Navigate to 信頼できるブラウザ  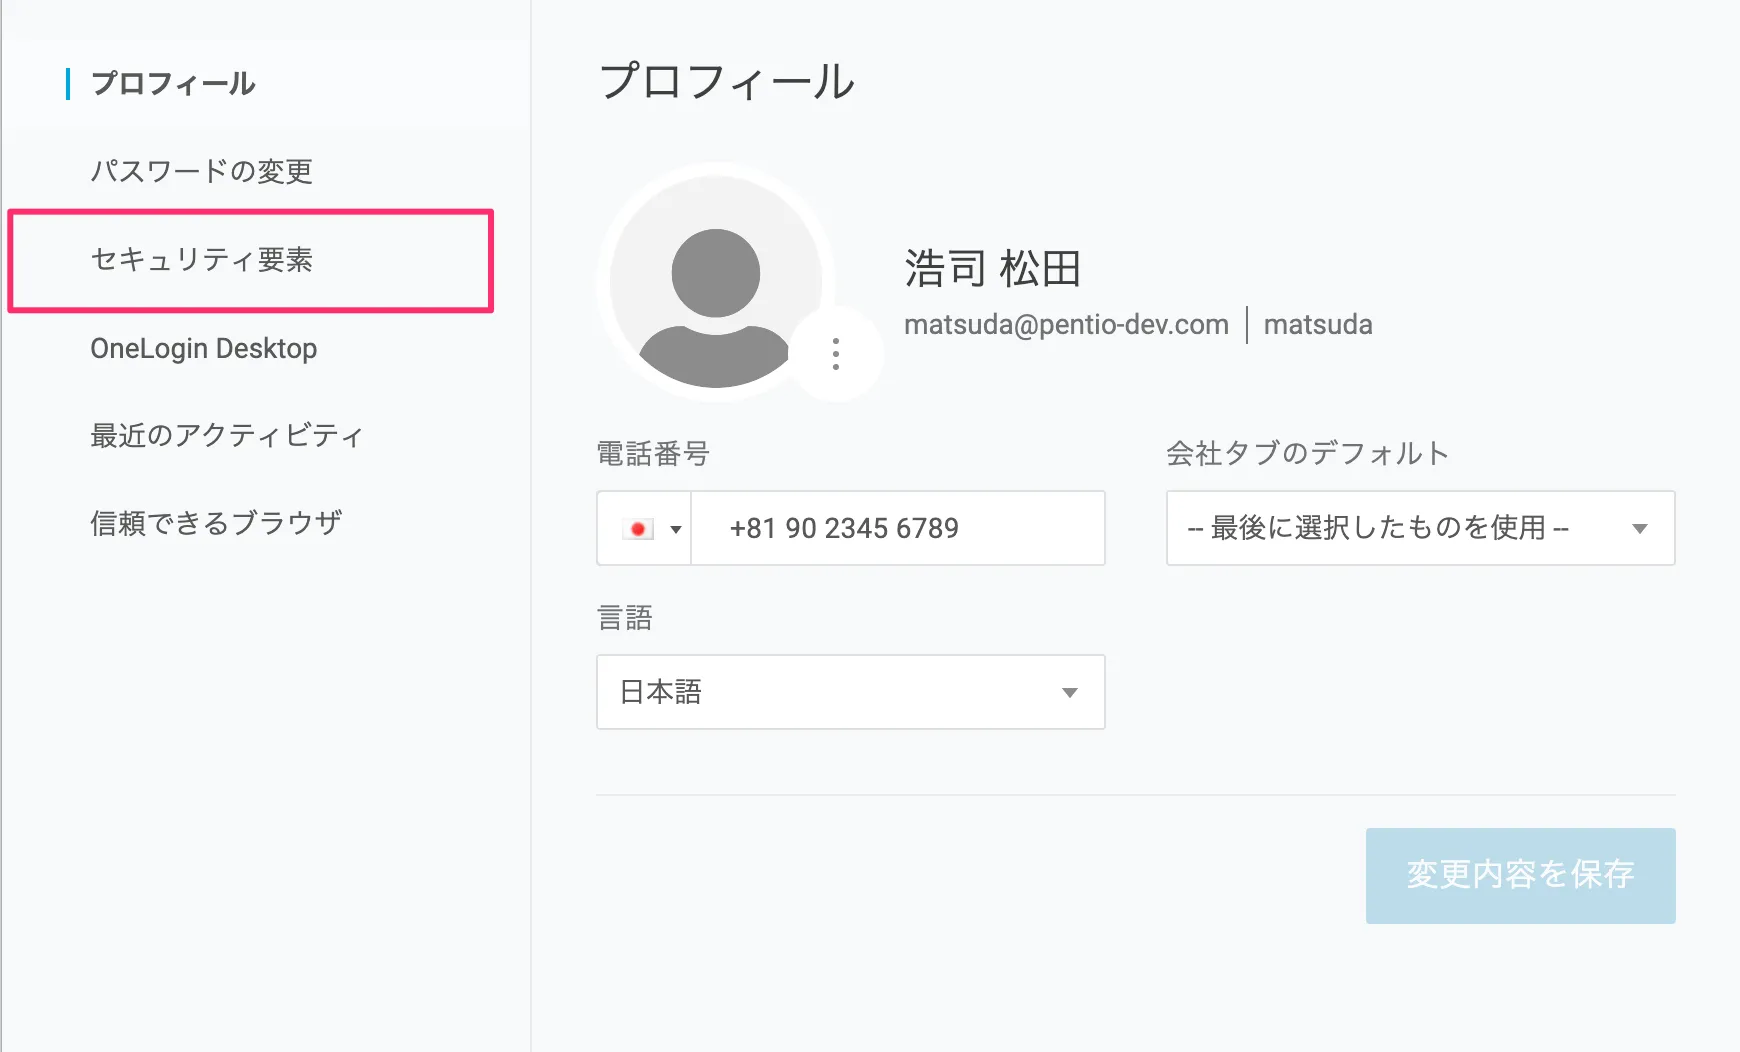[x=216, y=523]
